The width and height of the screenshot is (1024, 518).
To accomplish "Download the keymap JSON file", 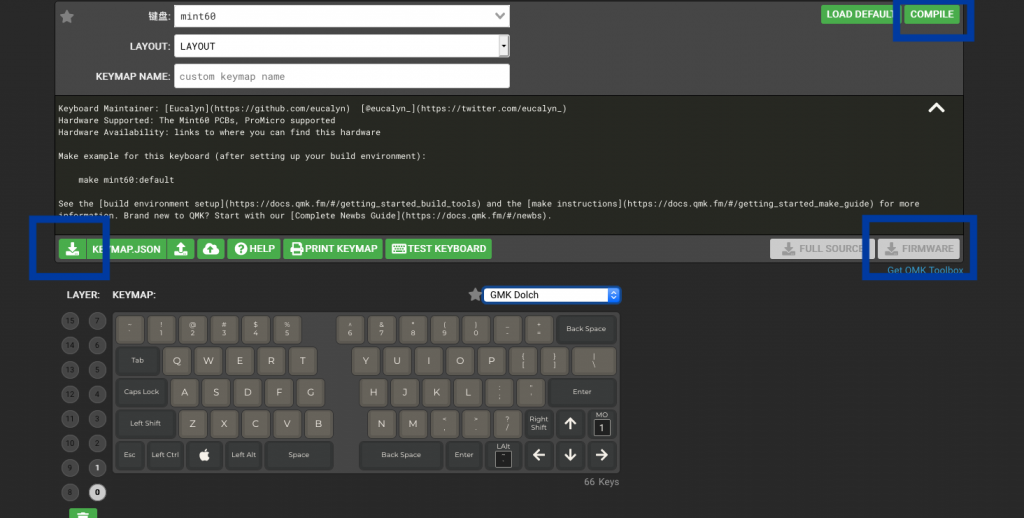I will coord(73,249).
